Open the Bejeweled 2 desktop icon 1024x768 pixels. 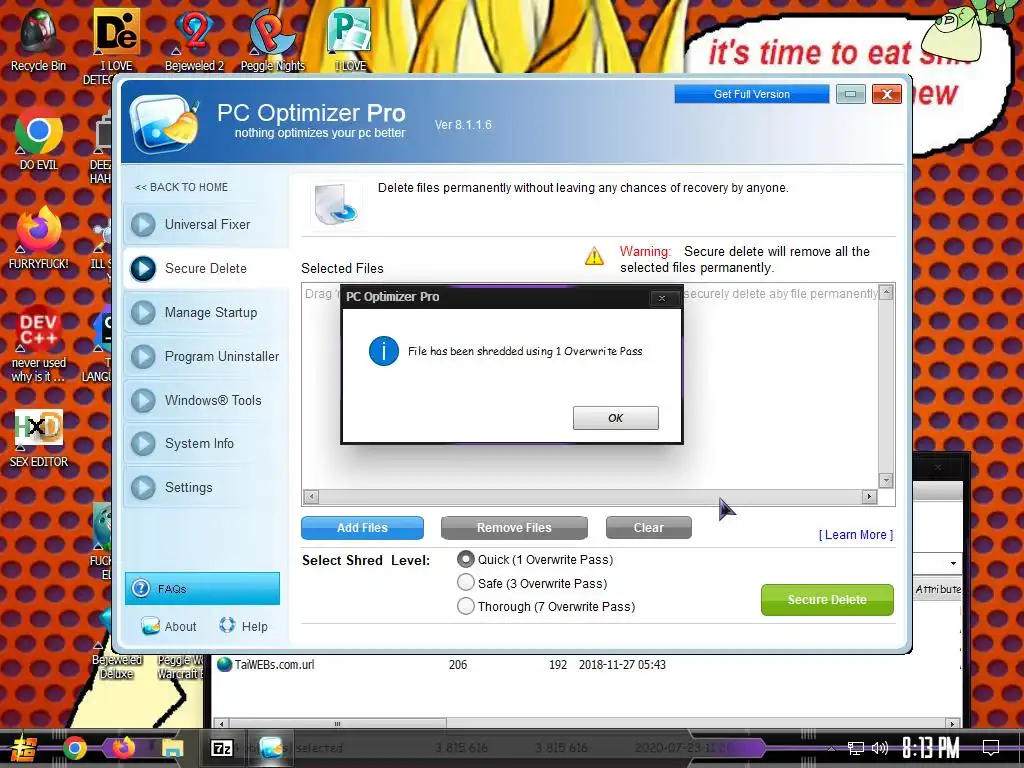click(194, 39)
